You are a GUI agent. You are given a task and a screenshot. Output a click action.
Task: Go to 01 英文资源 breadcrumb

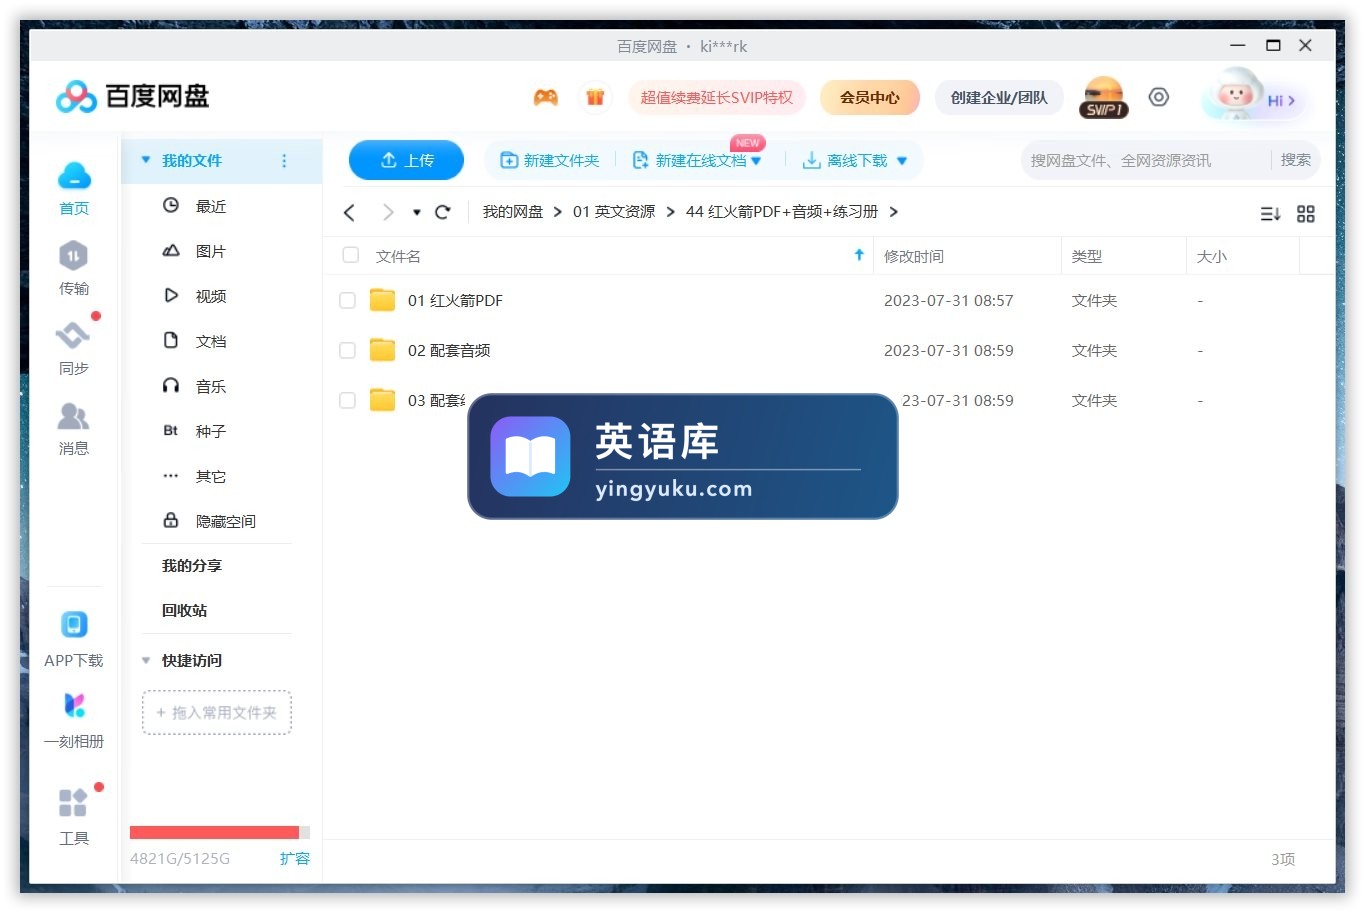pos(614,212)
